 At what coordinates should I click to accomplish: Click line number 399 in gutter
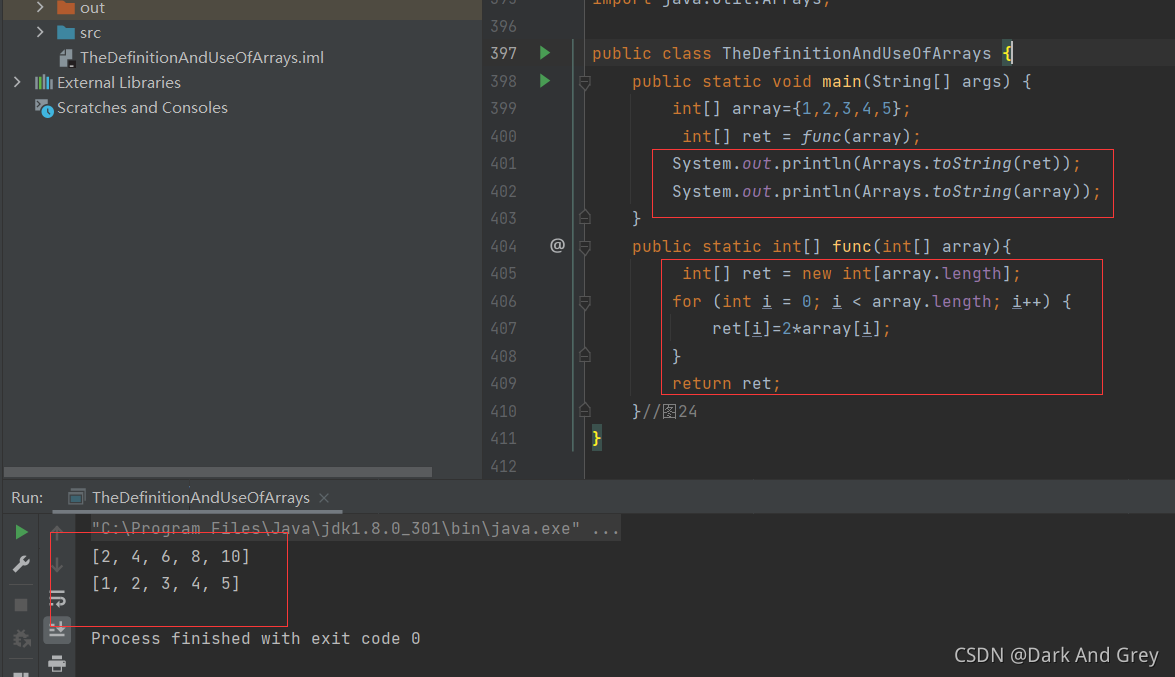[503, 108]
